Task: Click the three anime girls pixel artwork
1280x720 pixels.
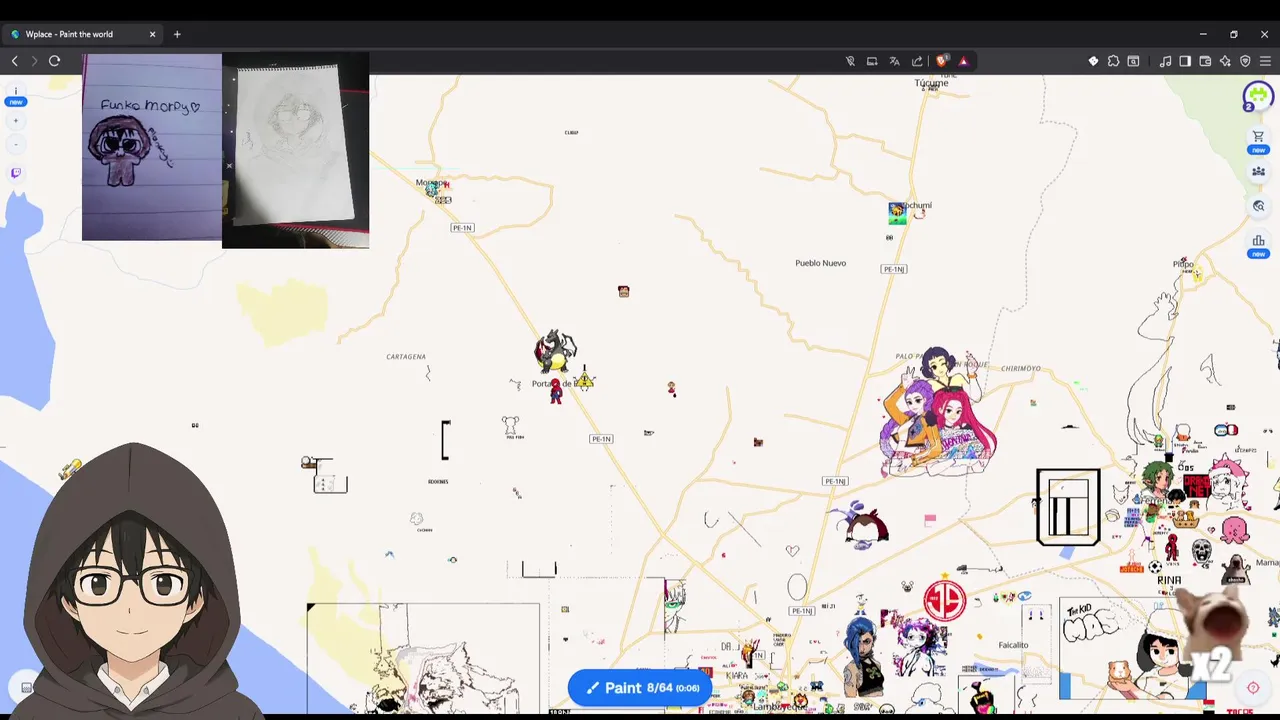Action: 937,412
